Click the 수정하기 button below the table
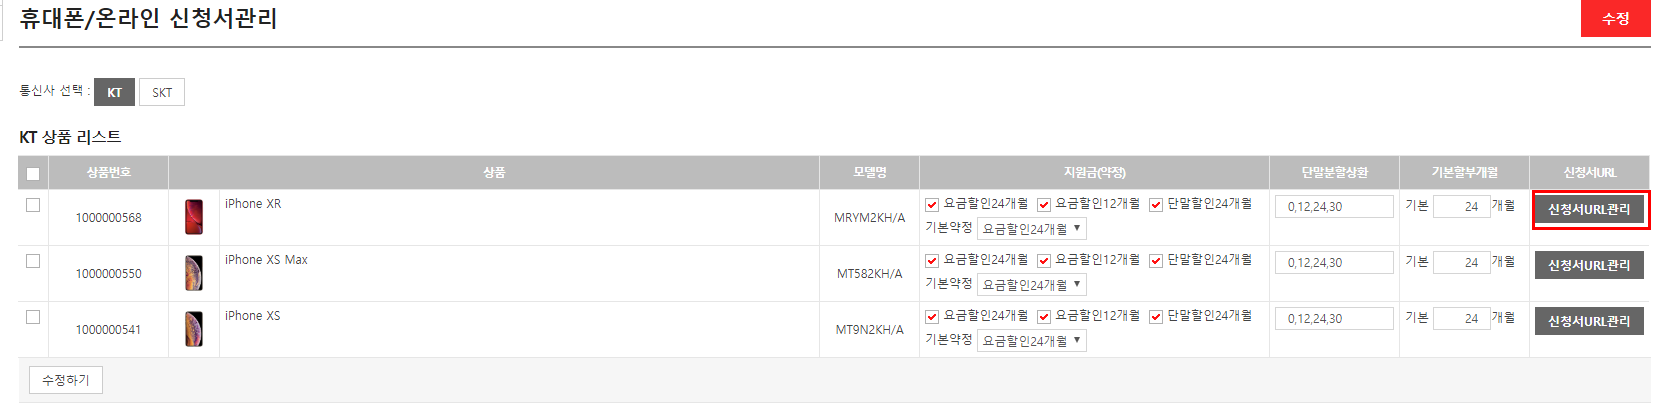 click(x=66, y=380)
